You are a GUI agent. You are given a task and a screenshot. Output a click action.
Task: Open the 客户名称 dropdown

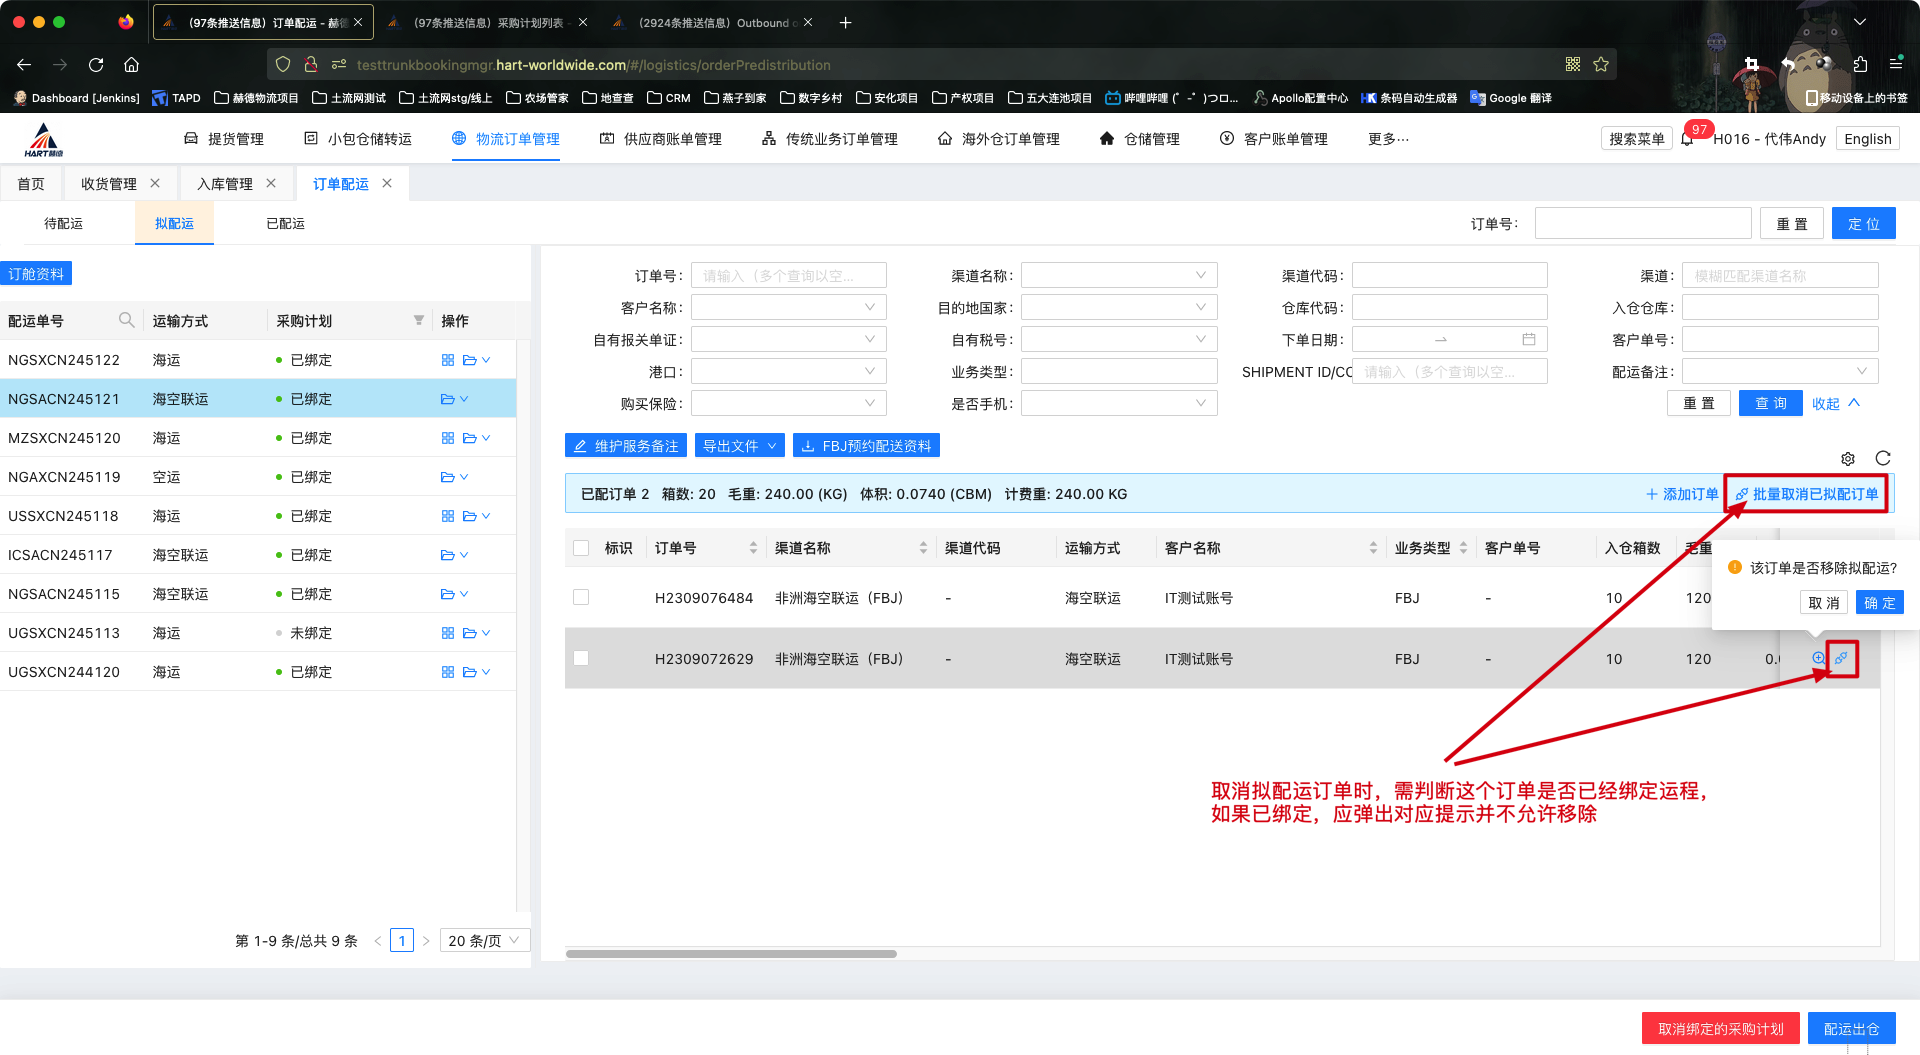pos(788,308)
